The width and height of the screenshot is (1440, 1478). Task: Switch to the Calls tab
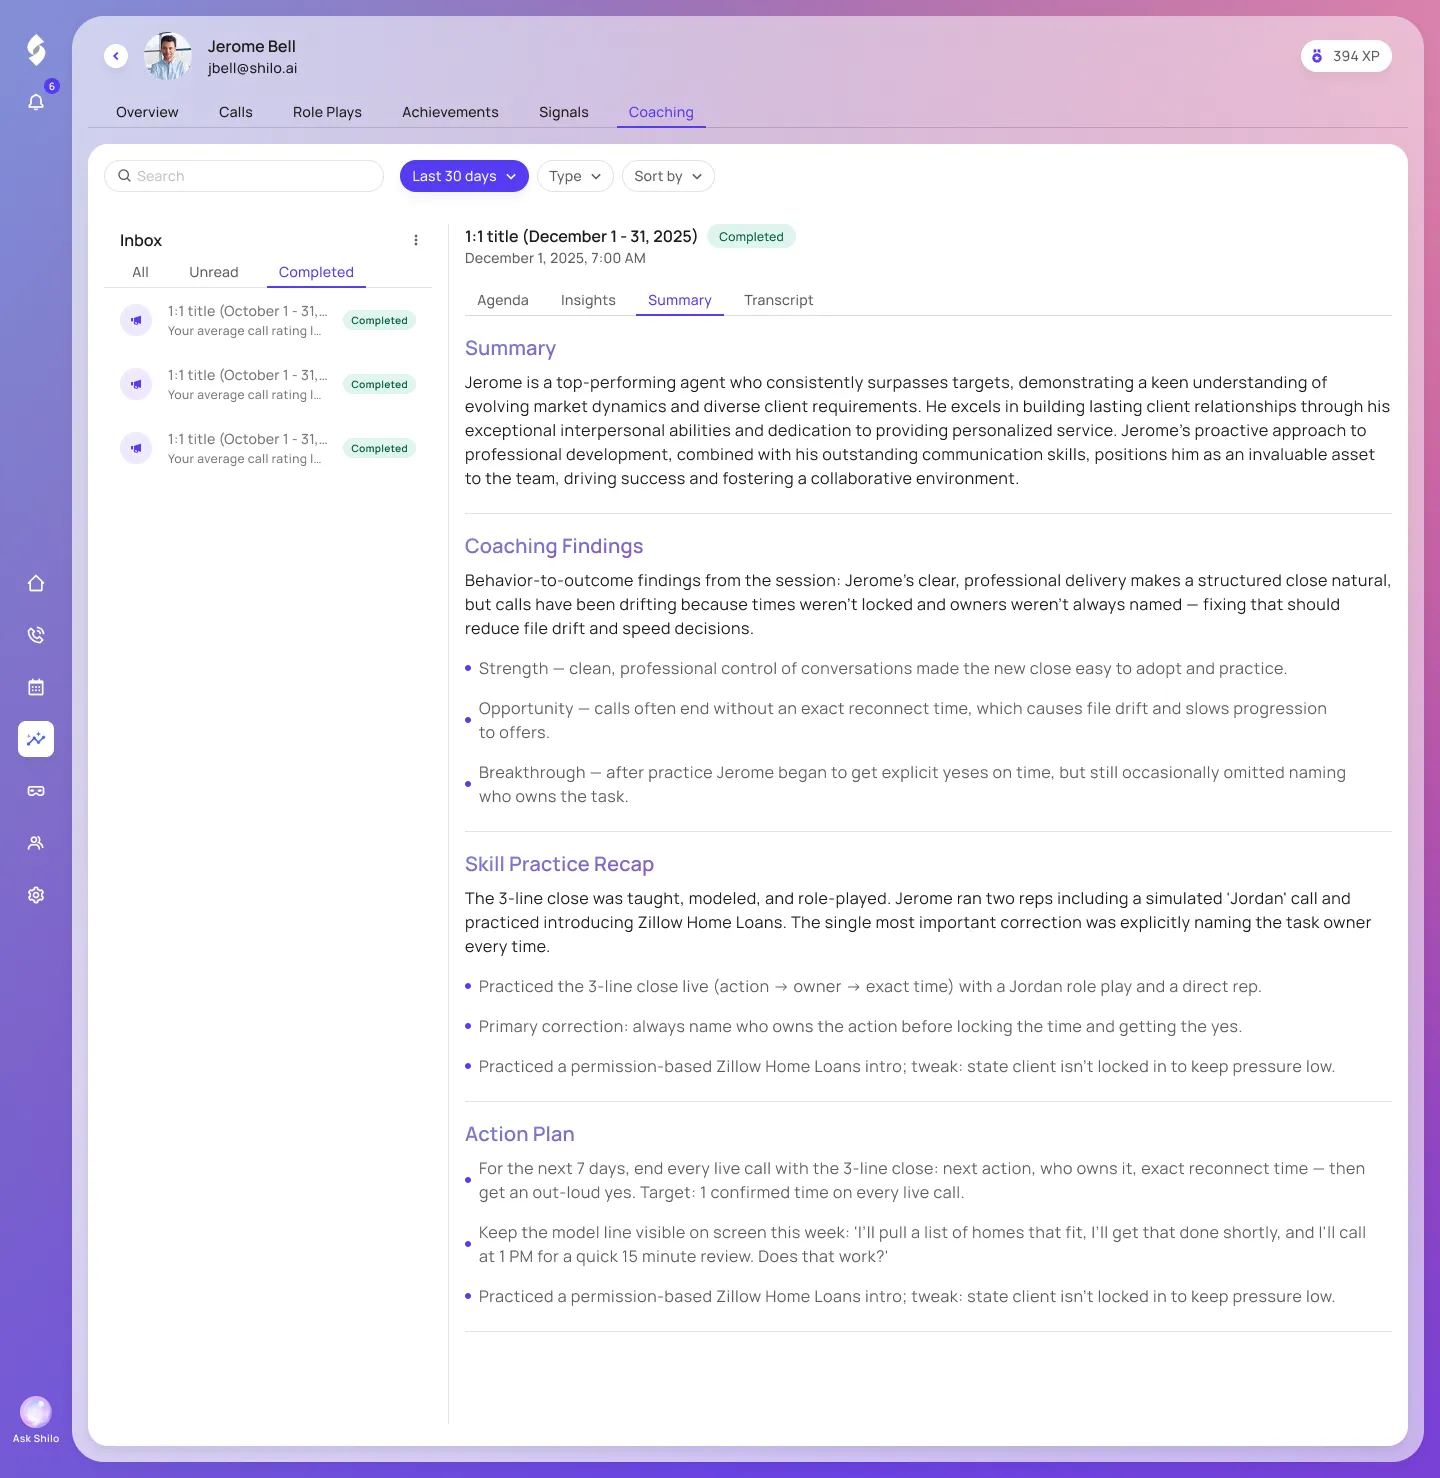click(236, 112)
